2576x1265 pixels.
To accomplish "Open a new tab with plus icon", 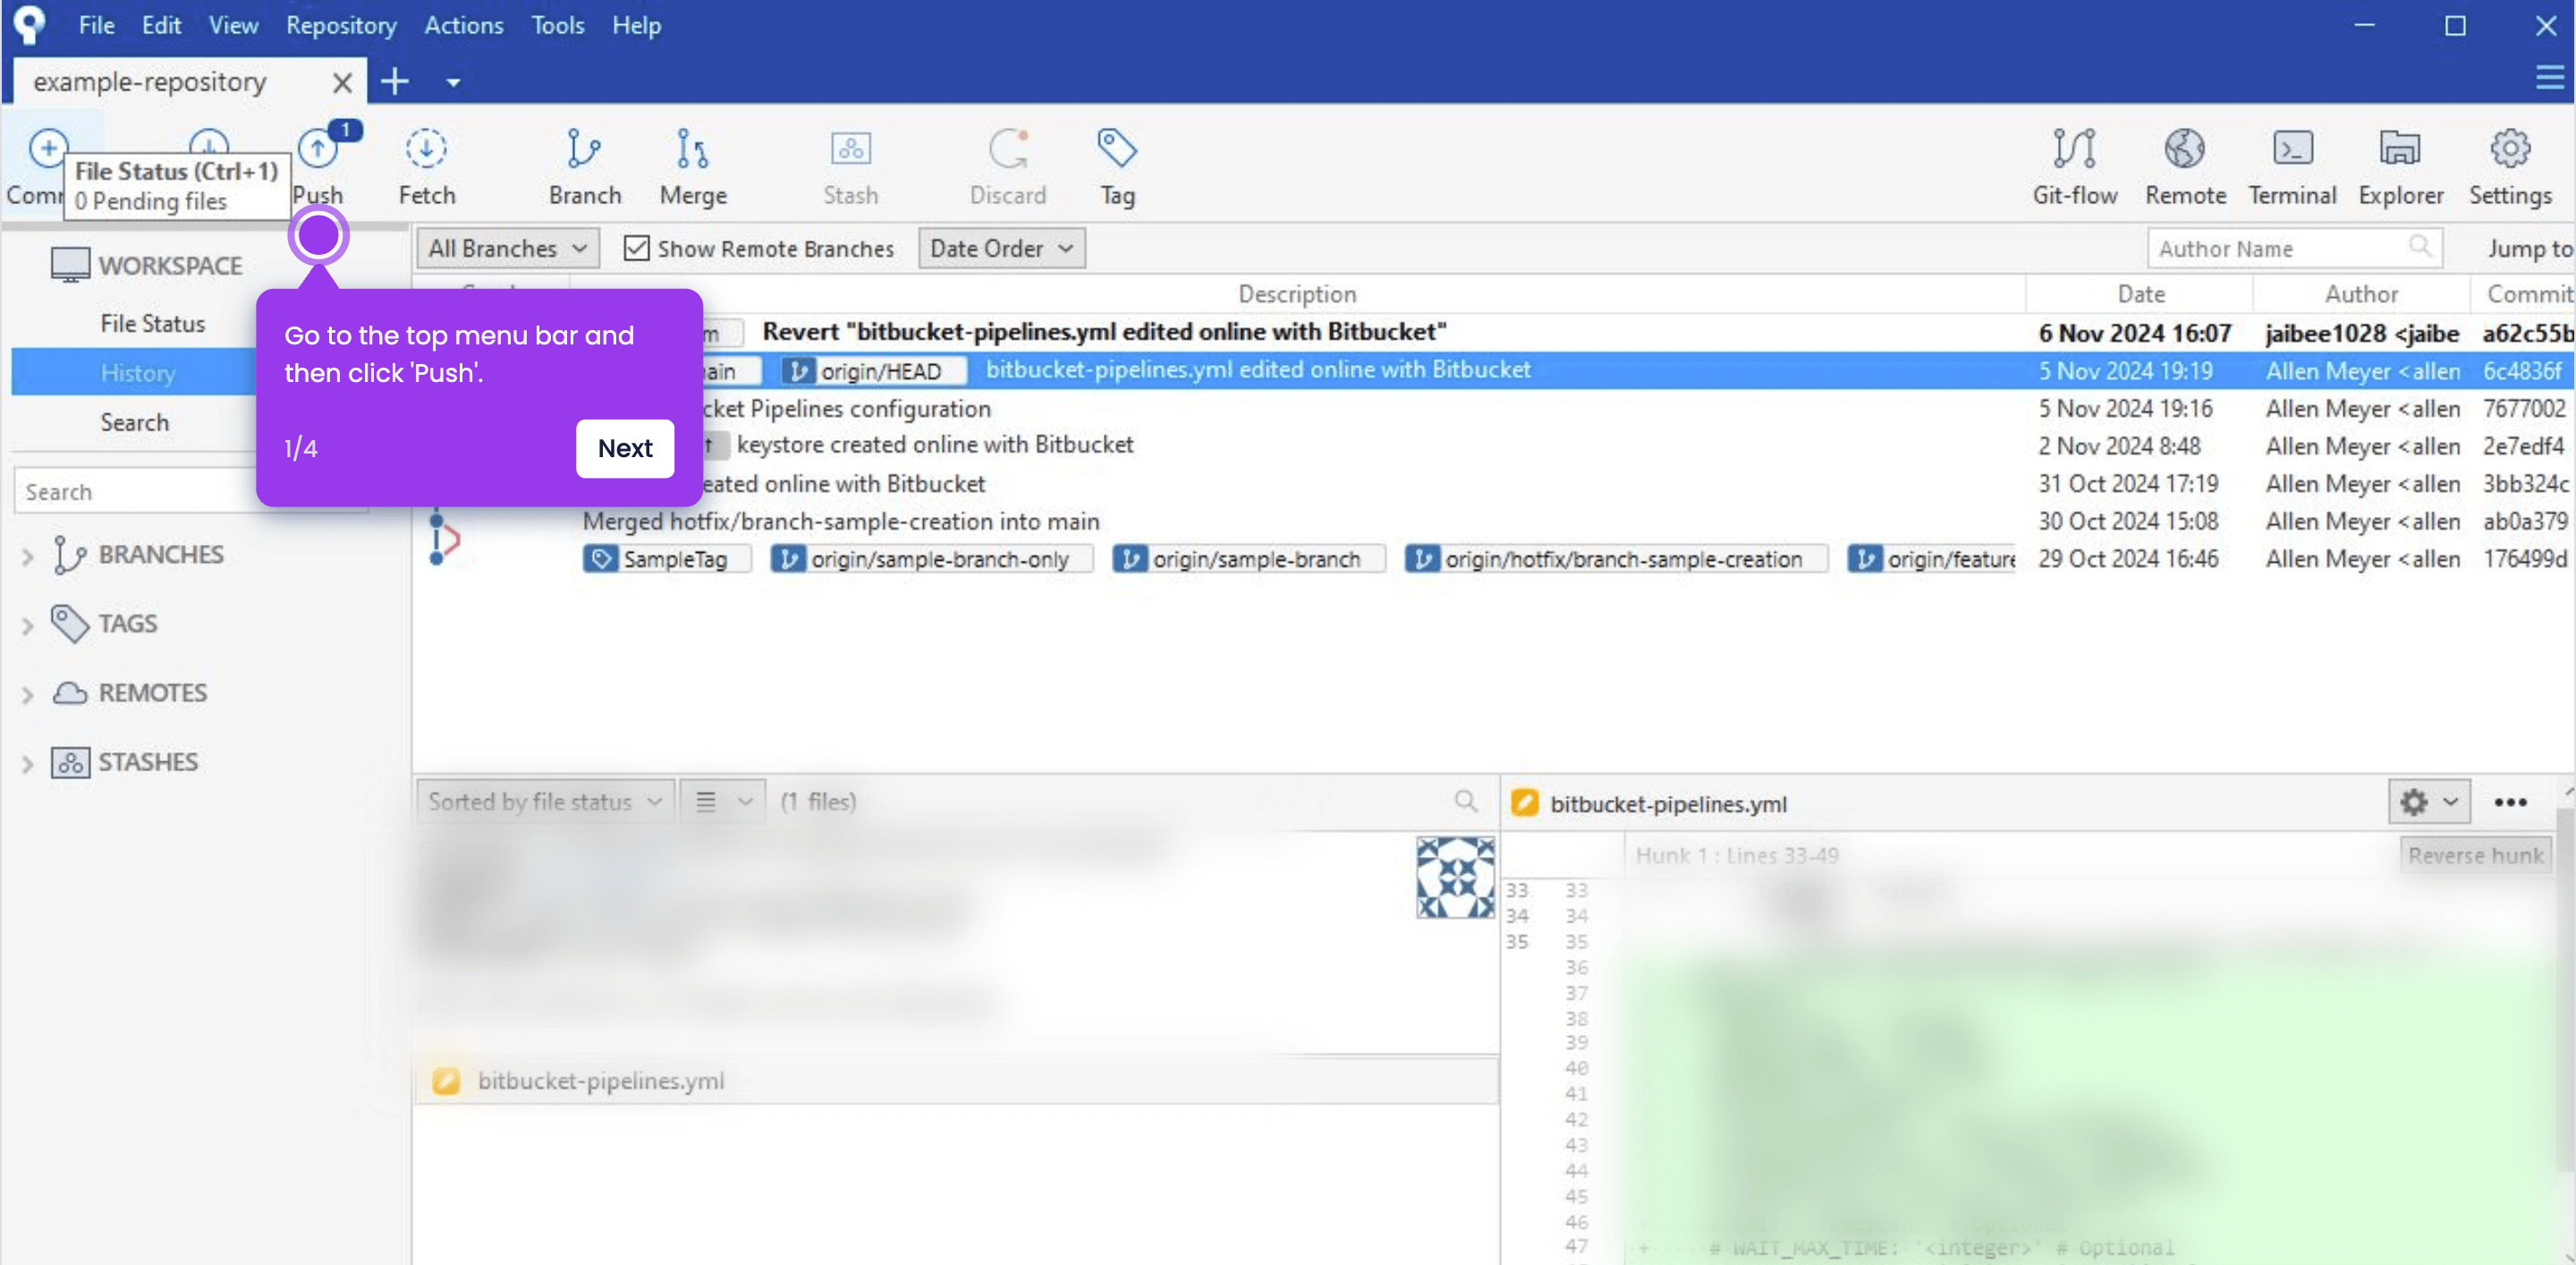I will (x=395, y=82).
